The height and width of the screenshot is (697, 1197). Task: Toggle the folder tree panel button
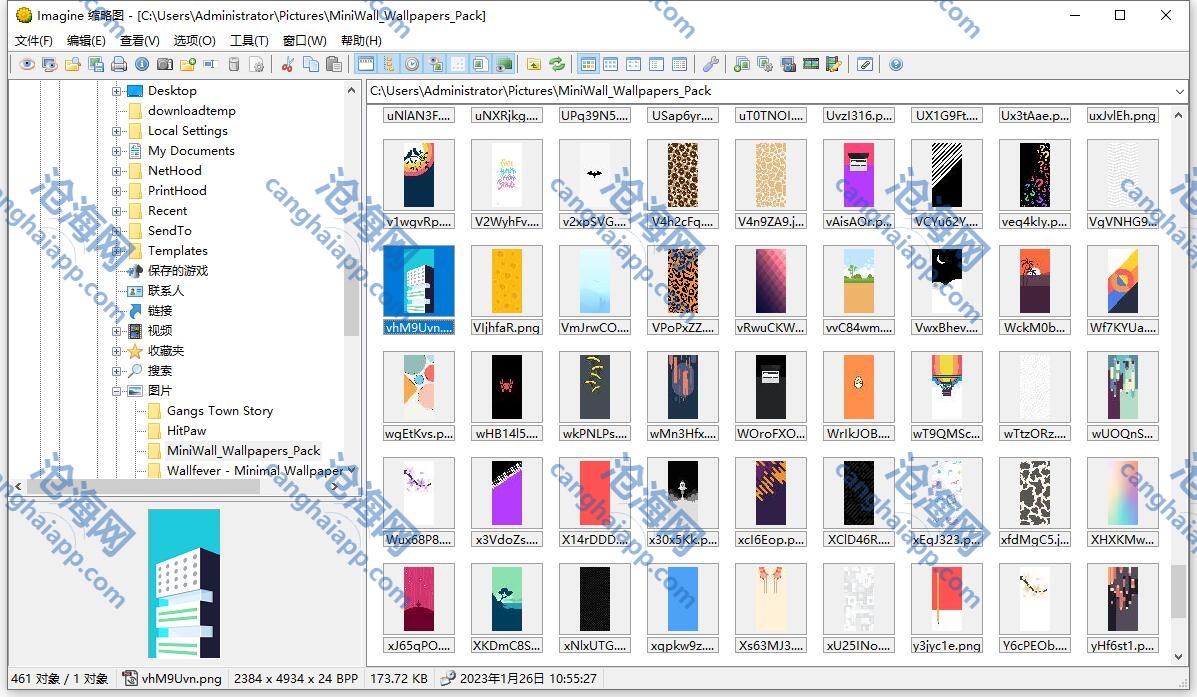pyautogui.click(x=389, y=65)
